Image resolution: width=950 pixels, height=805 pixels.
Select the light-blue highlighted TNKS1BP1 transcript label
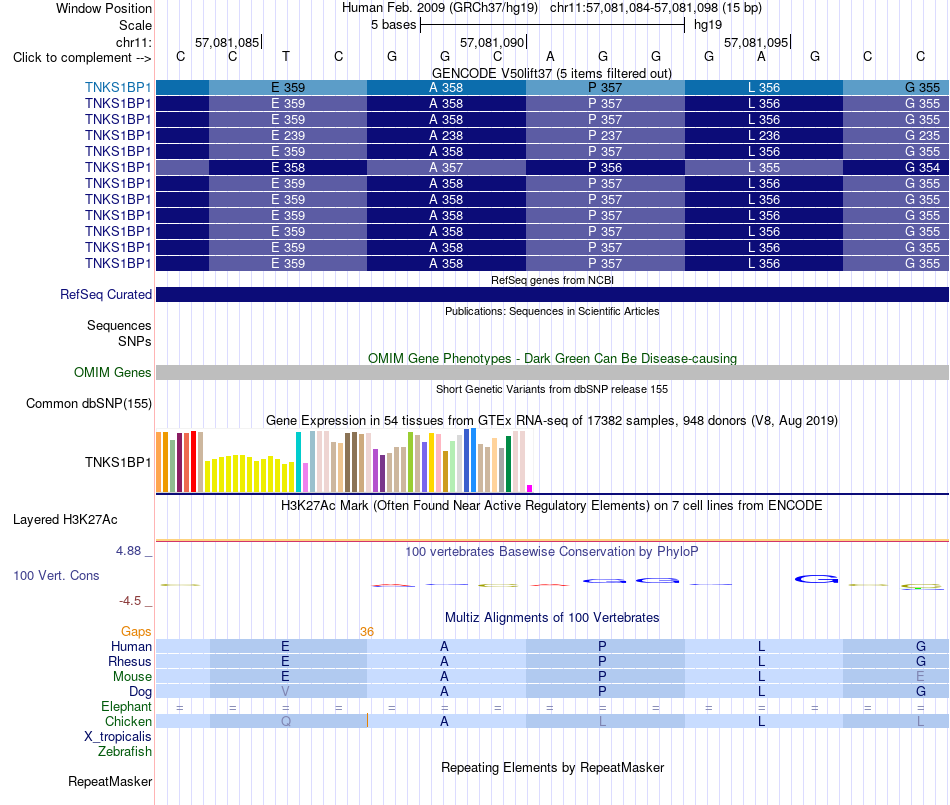coord(118,88)
